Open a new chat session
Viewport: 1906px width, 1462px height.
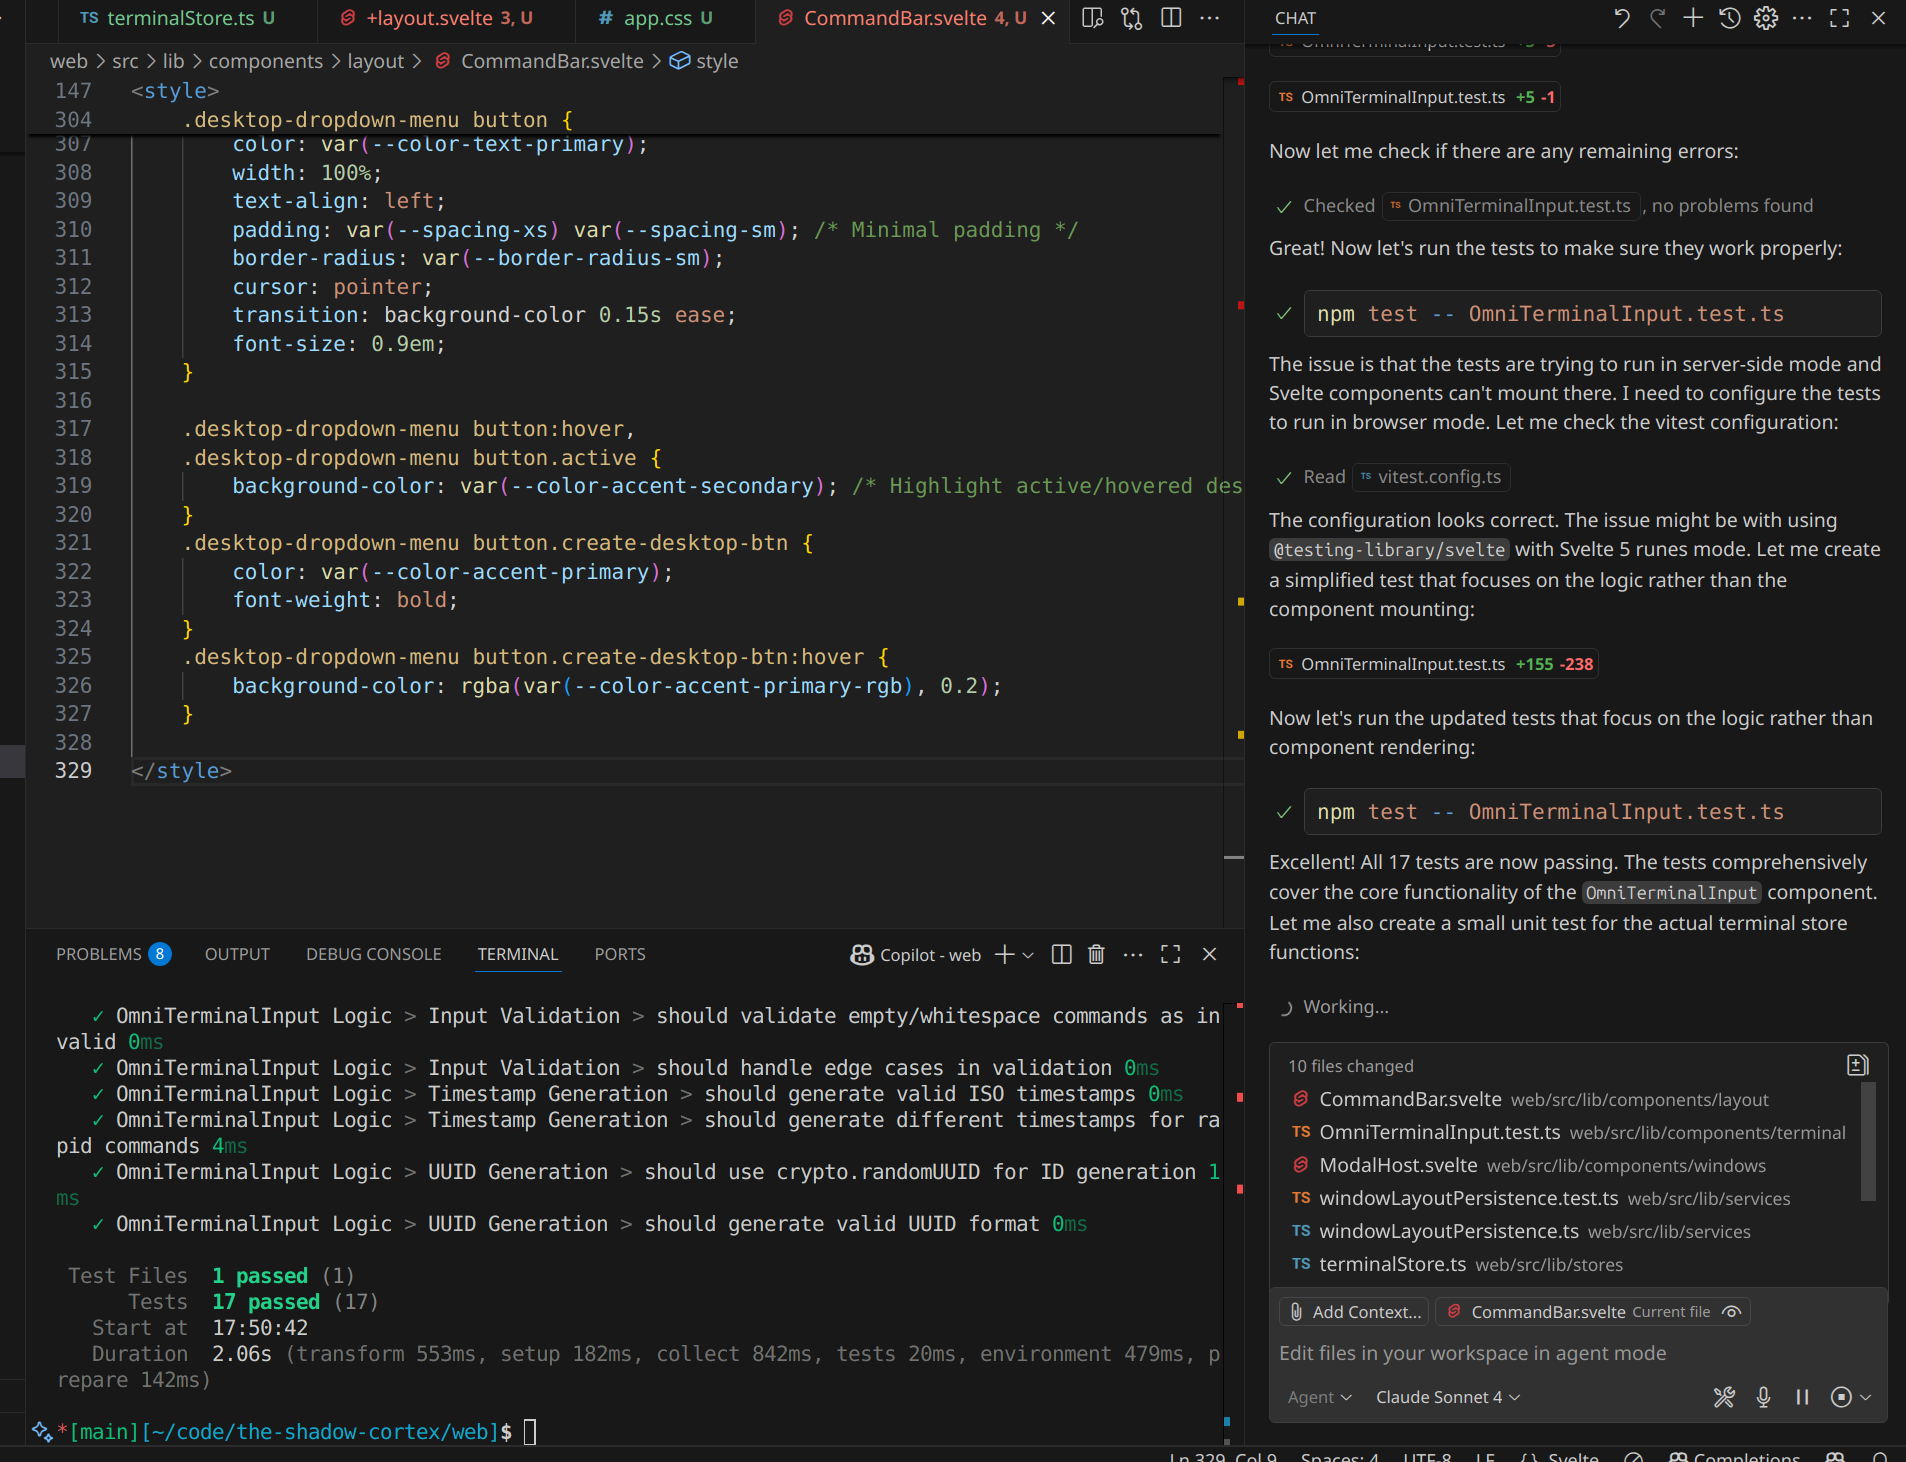click(1691, 17)
